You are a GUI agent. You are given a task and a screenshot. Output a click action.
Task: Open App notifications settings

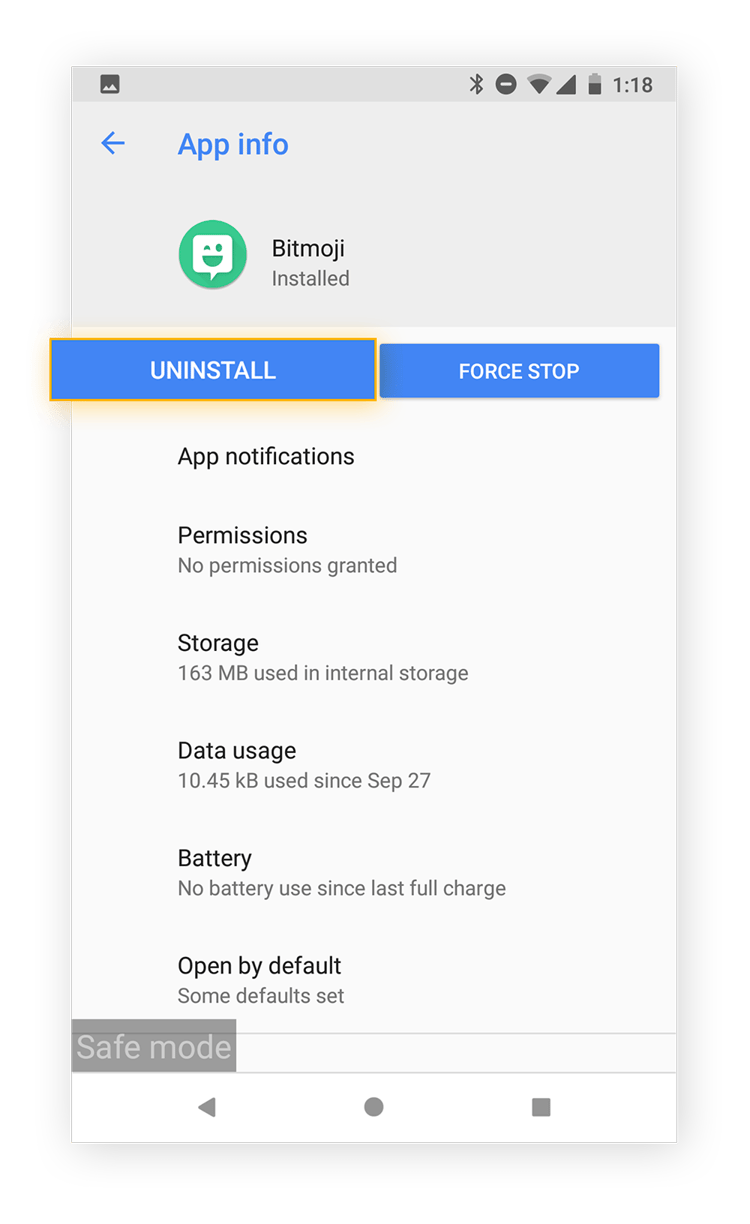coord(266,456)
